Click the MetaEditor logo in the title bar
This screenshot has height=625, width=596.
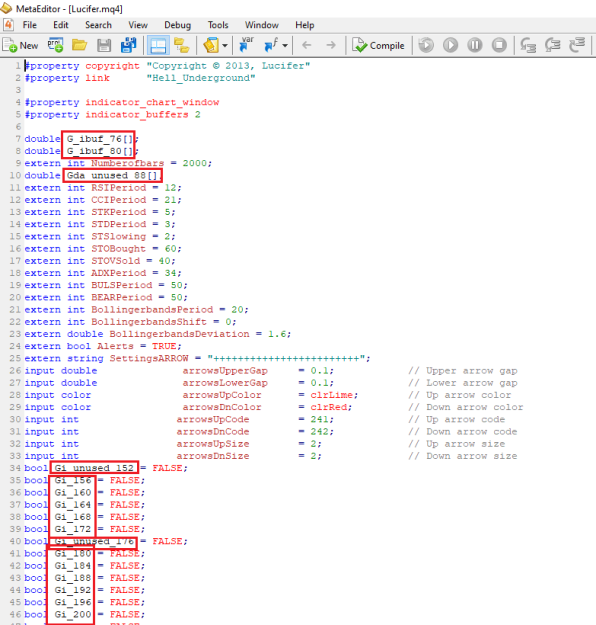[x=6, y=8]
